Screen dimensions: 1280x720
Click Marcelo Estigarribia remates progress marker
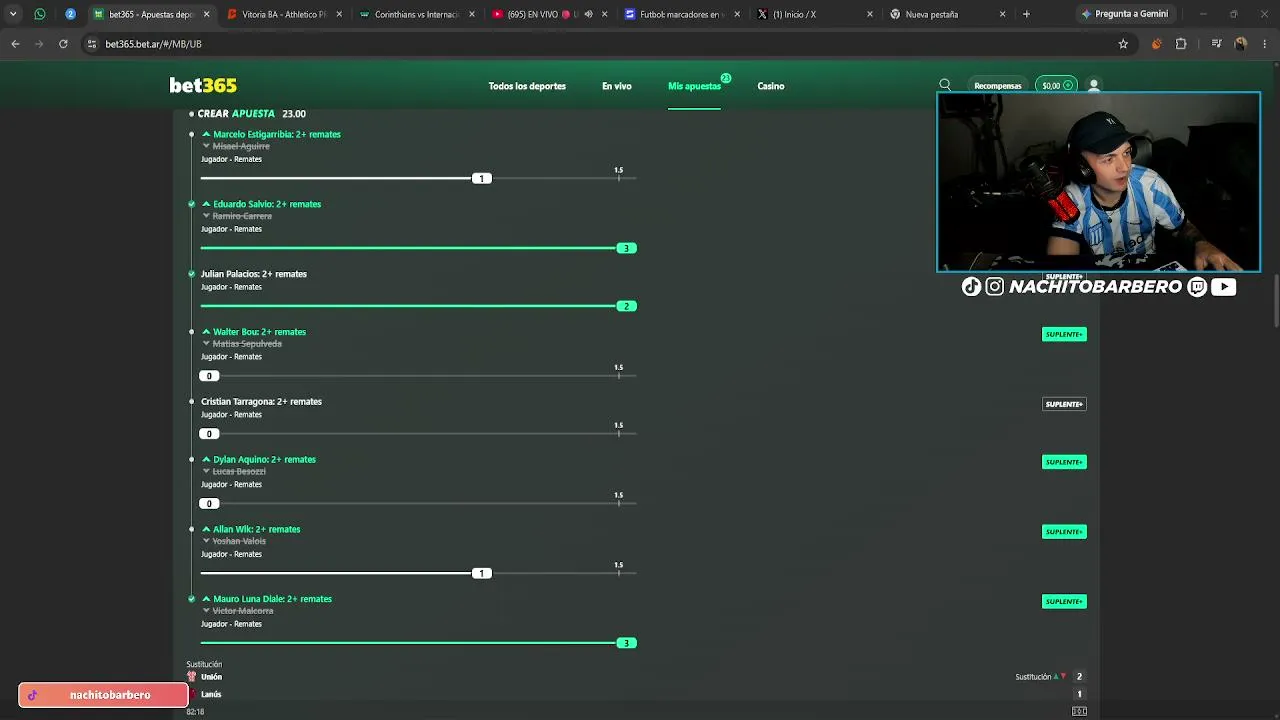(x=481, y=179)
